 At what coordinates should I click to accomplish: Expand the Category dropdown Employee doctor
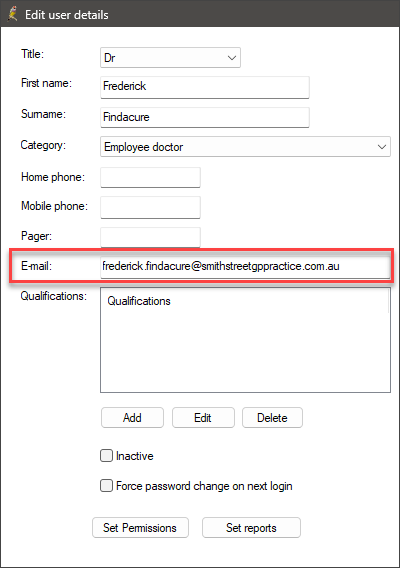point(245,147)
